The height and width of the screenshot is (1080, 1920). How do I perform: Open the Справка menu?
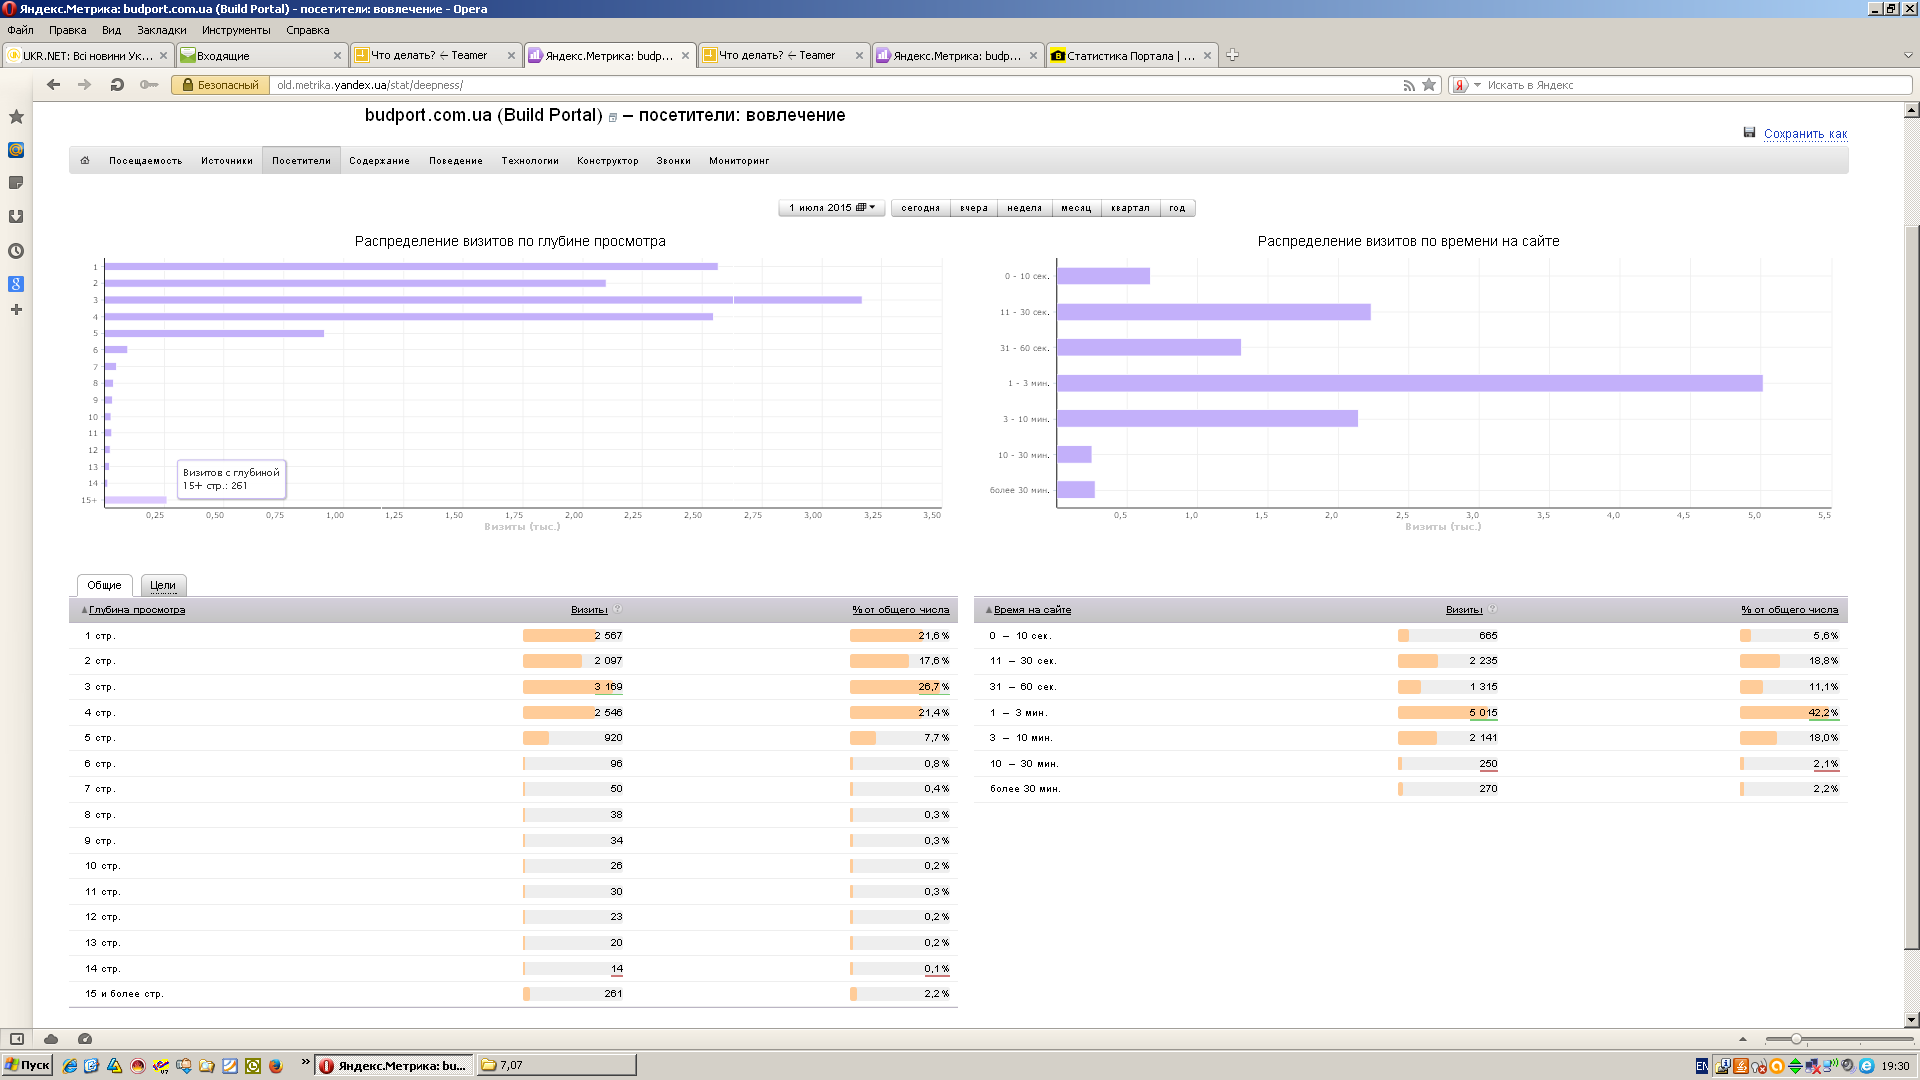click(x=308, y=30)
